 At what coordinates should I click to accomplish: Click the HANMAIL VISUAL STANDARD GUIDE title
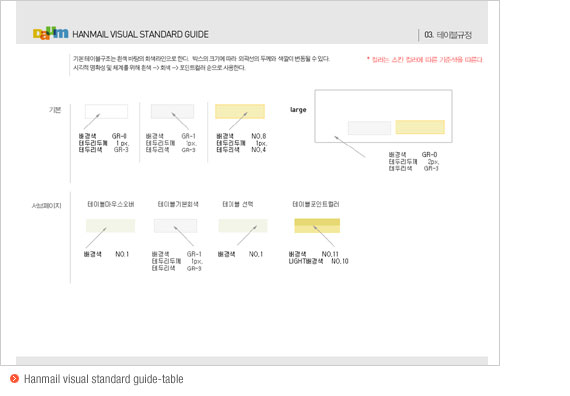pos(140,34)
